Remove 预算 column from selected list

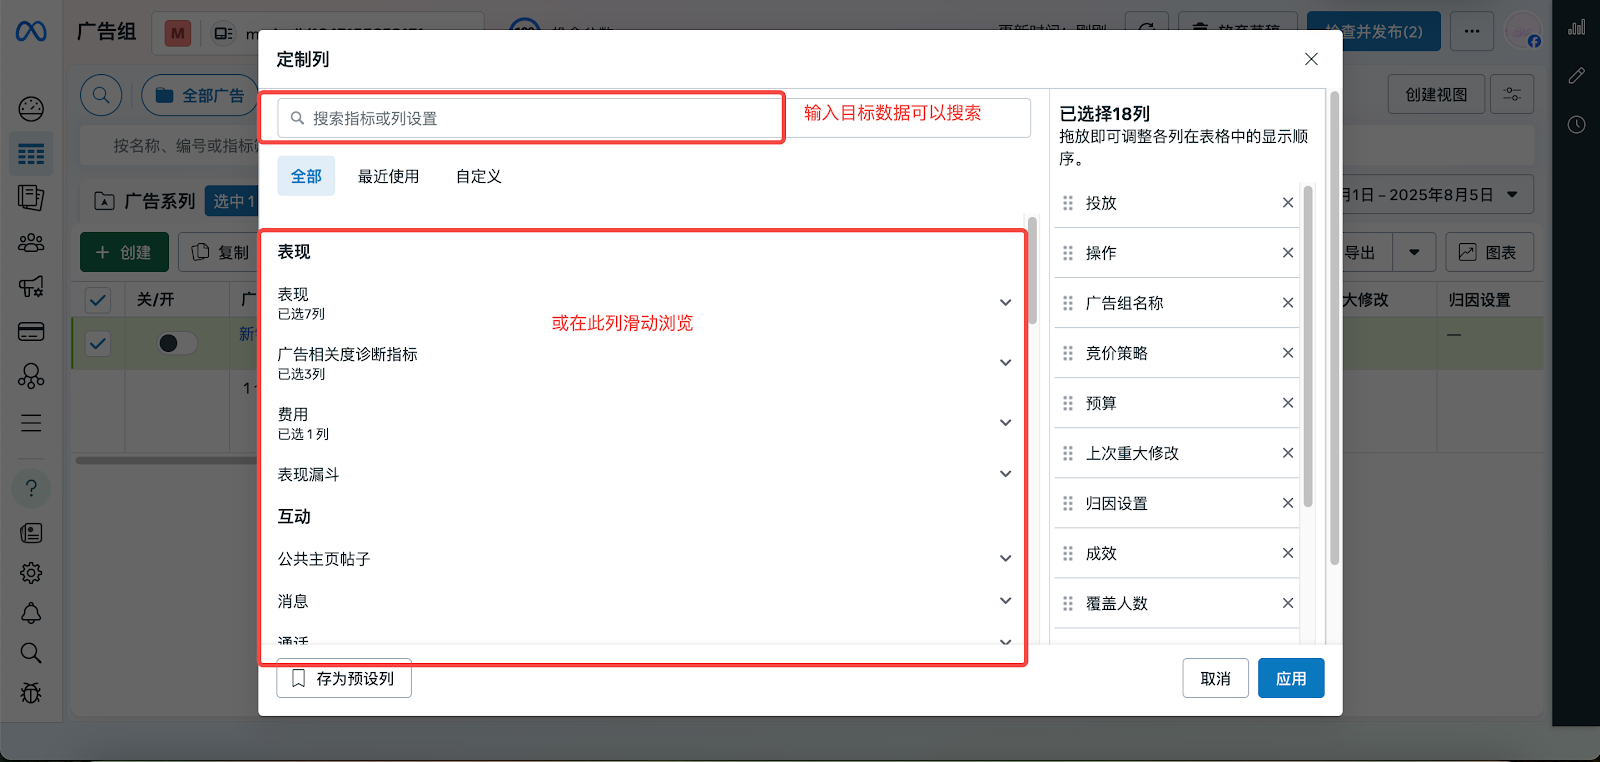[x=1288, y=403]
